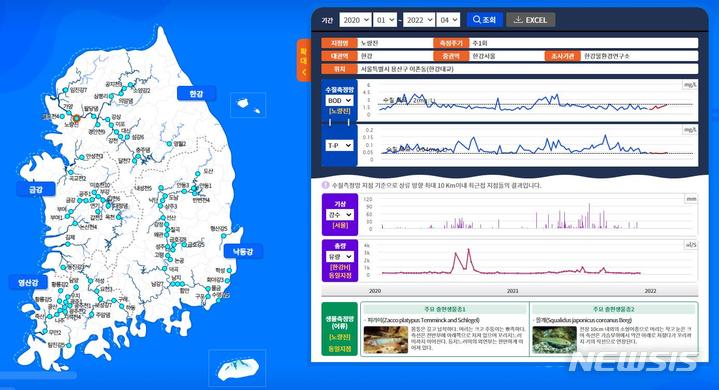
Task: Click the 2022 marker on the timeline axis
Action: click(x=650, y=291)
